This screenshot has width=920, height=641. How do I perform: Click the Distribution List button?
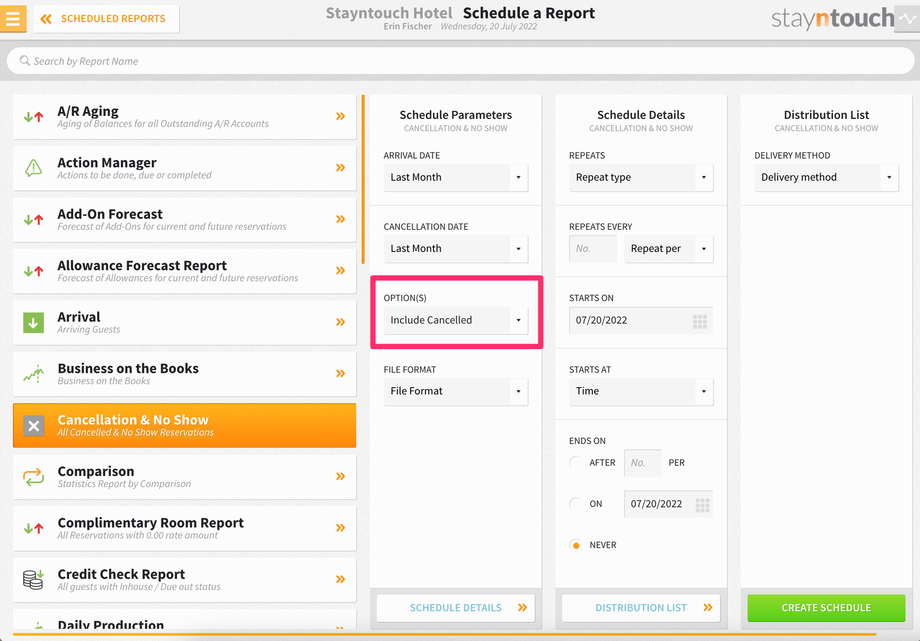tap(641, 608)
